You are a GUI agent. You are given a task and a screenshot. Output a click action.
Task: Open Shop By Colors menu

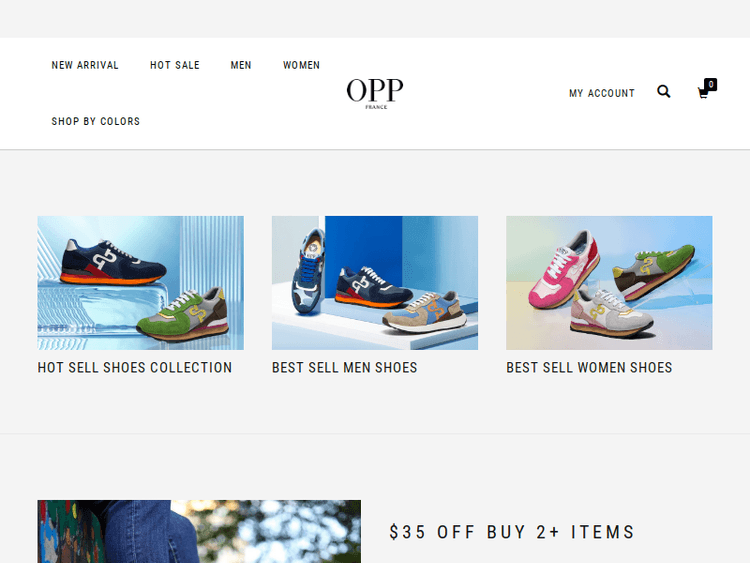click(96, 121)
